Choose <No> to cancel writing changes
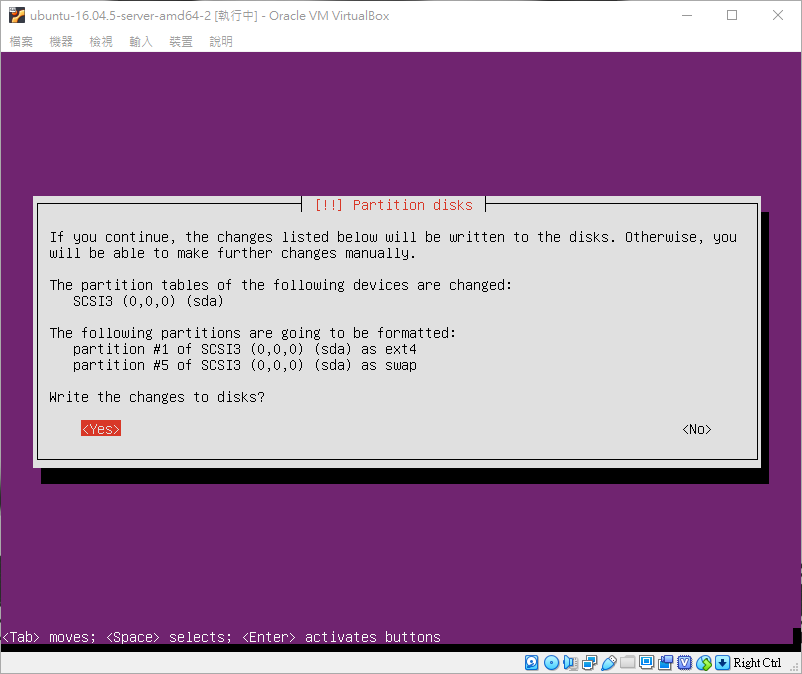Image resolution: width=802 pixels, height=674 pixels. [x=697, y=429]
